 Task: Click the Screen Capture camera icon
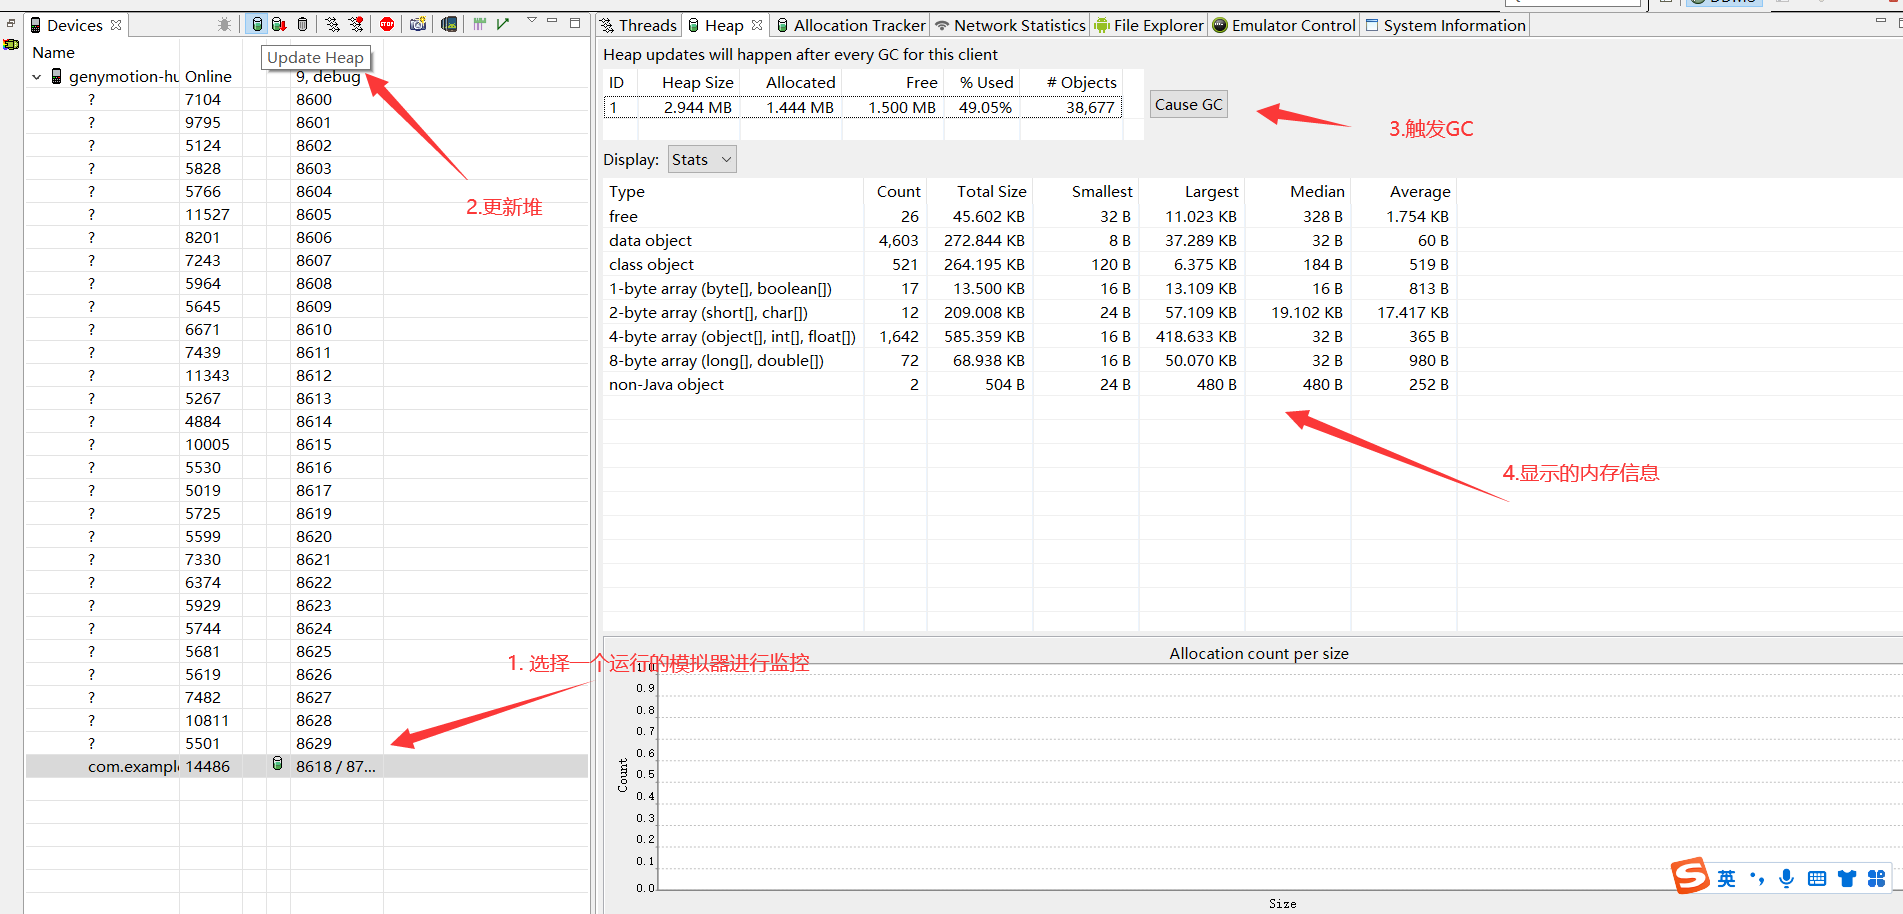(x=418, y=24)
